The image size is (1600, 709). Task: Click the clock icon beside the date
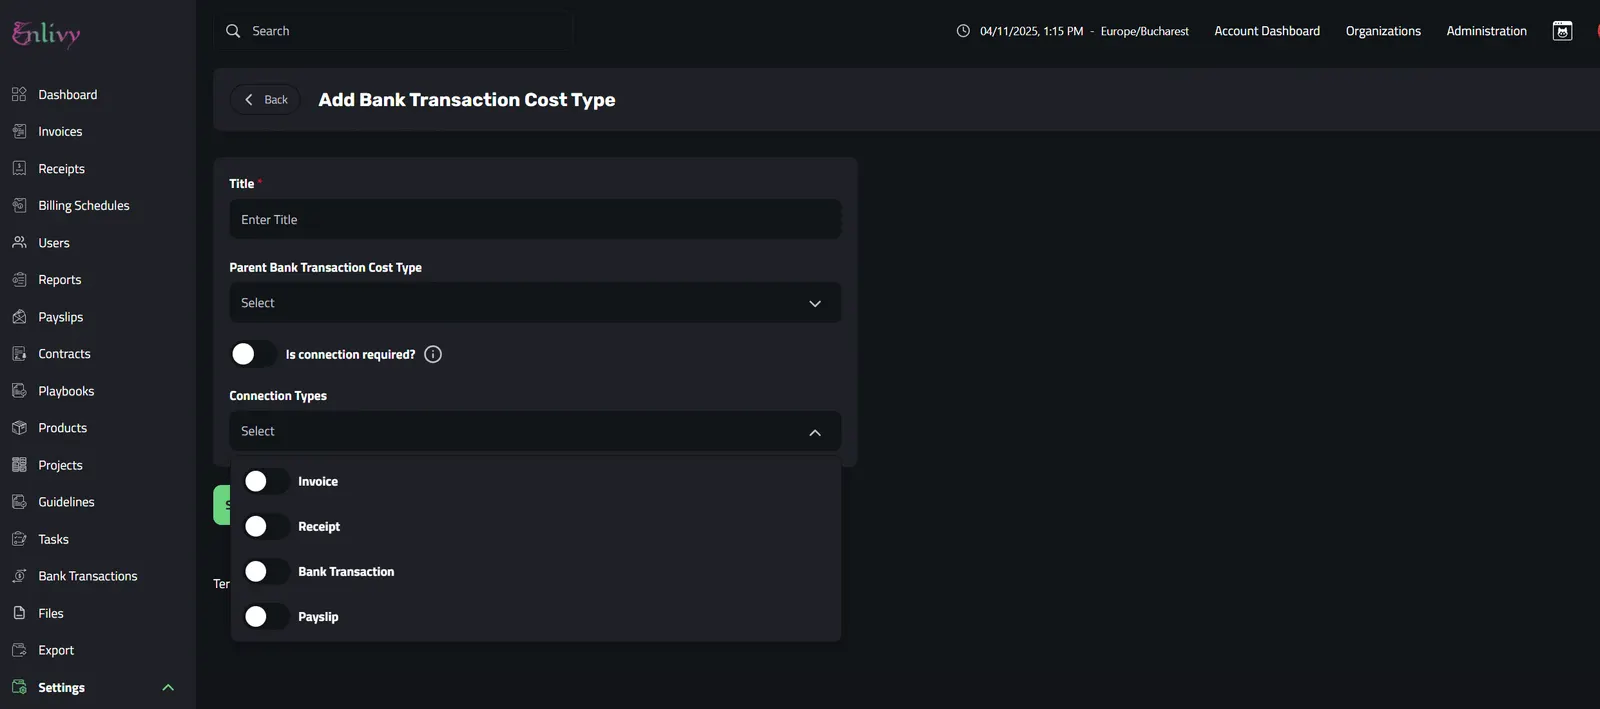pos(963,31)
